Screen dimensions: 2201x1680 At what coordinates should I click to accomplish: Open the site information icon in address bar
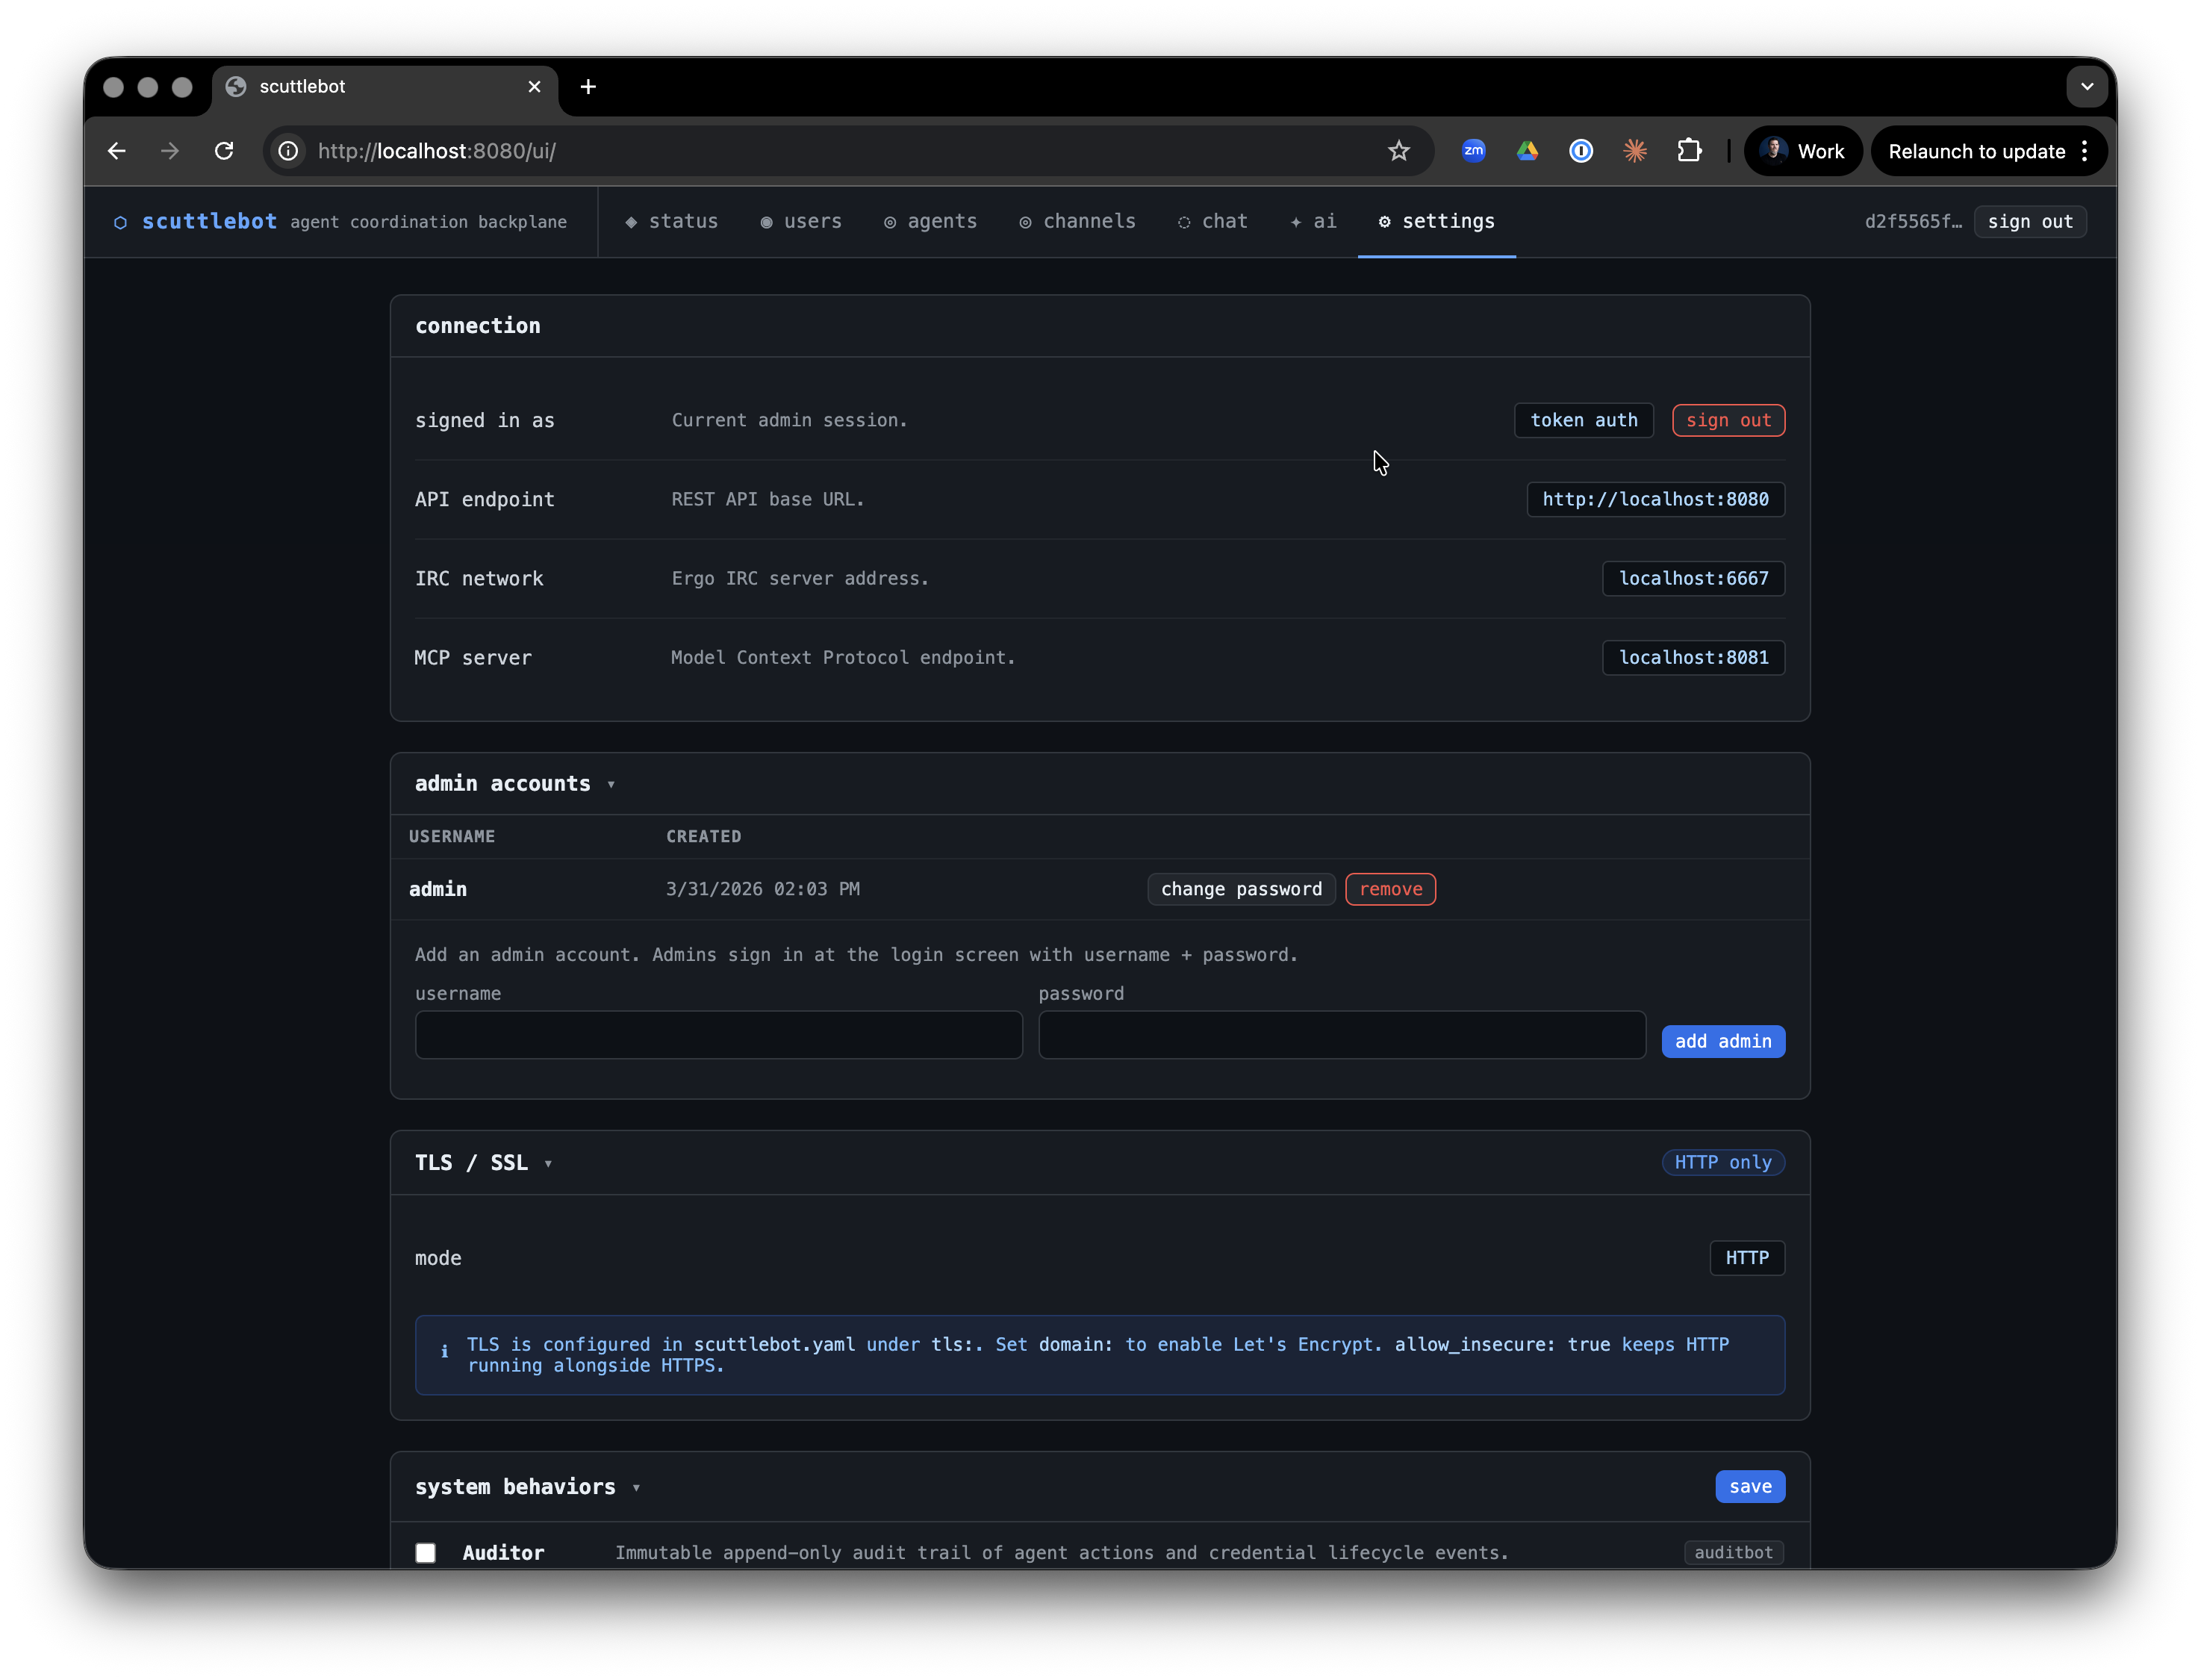tap(288, 151)
